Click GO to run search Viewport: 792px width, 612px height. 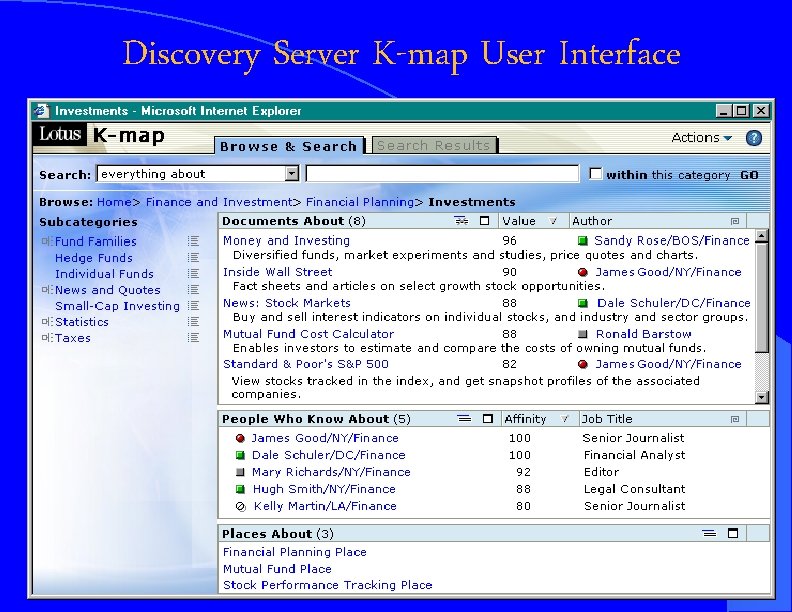click(749, 175)
